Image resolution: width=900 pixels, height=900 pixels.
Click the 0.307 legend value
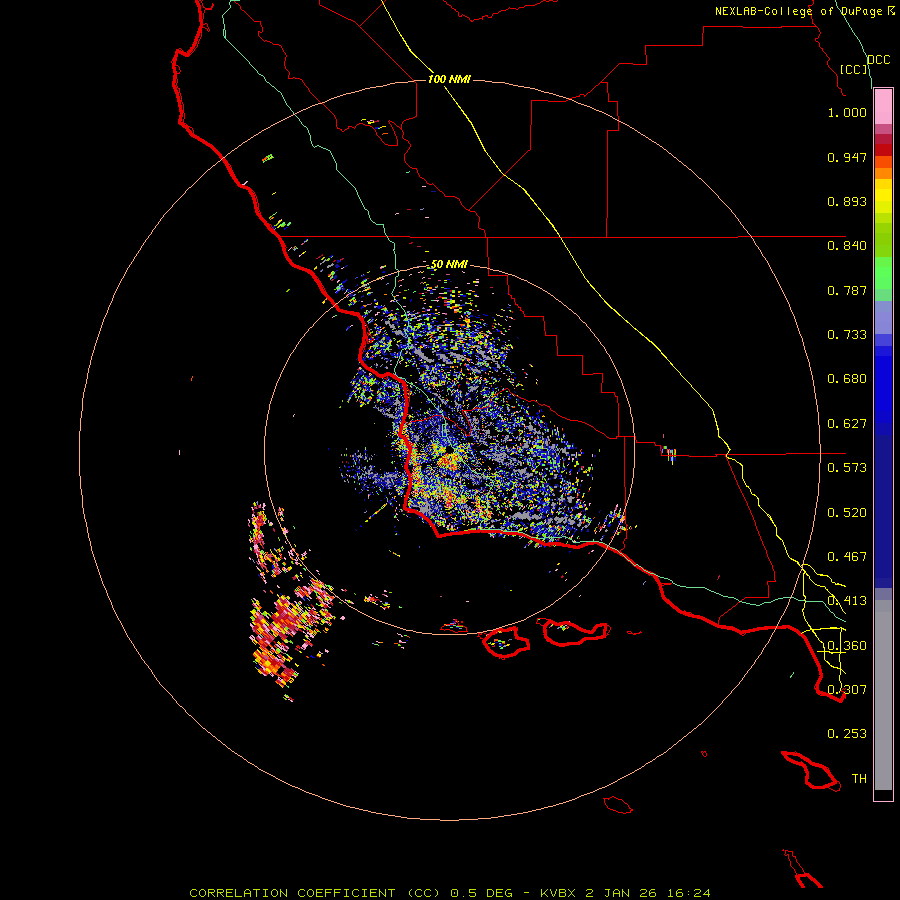pyautogui.click(x=847, y=690)
